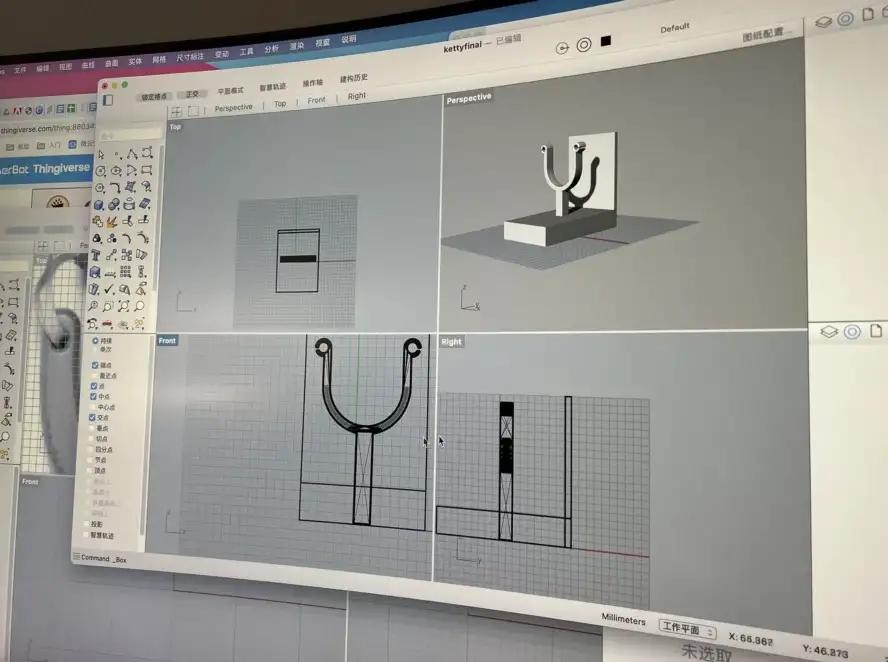Click the checkmark Check objects tool

click(x=109, y=289)
